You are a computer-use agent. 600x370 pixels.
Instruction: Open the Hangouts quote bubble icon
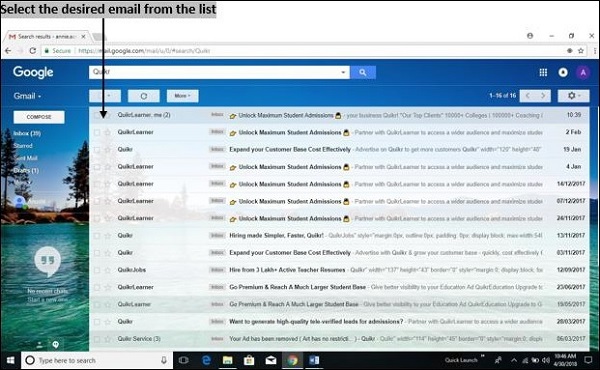coord(47,262)
